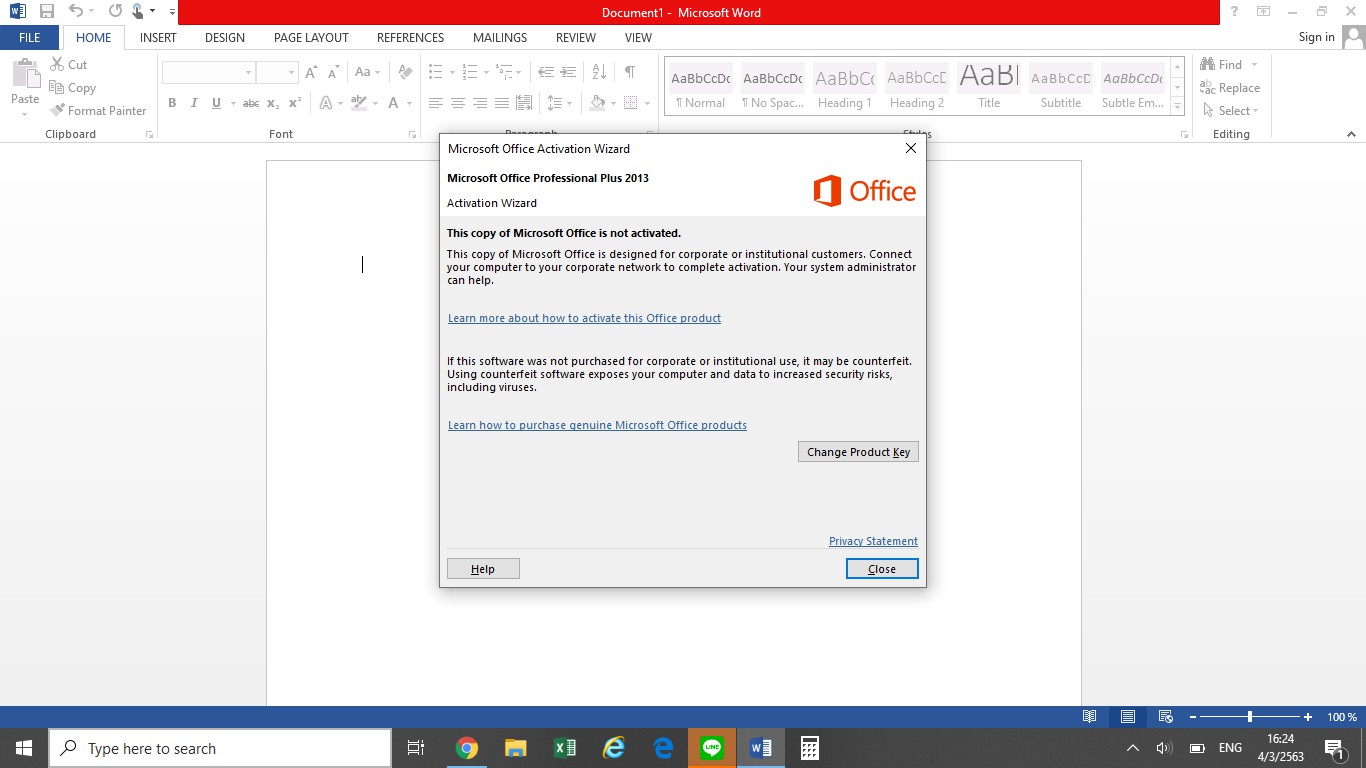
Task: Click the Undo arrow icon
Action: coord(76,12)
